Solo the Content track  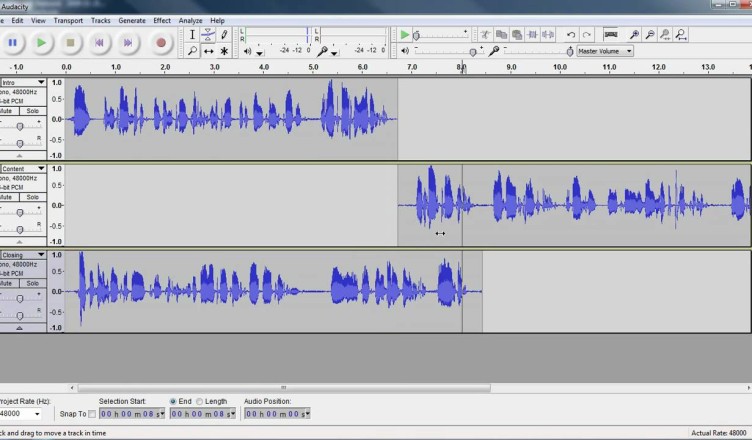pyautogui.click(x=33, y=197)
